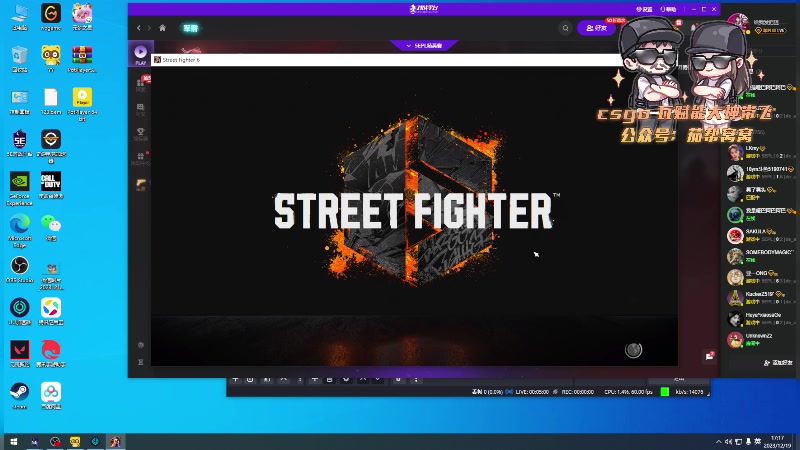800x450 pixels.
Task: Select friend LKmy in friends list
Action: 761,152
